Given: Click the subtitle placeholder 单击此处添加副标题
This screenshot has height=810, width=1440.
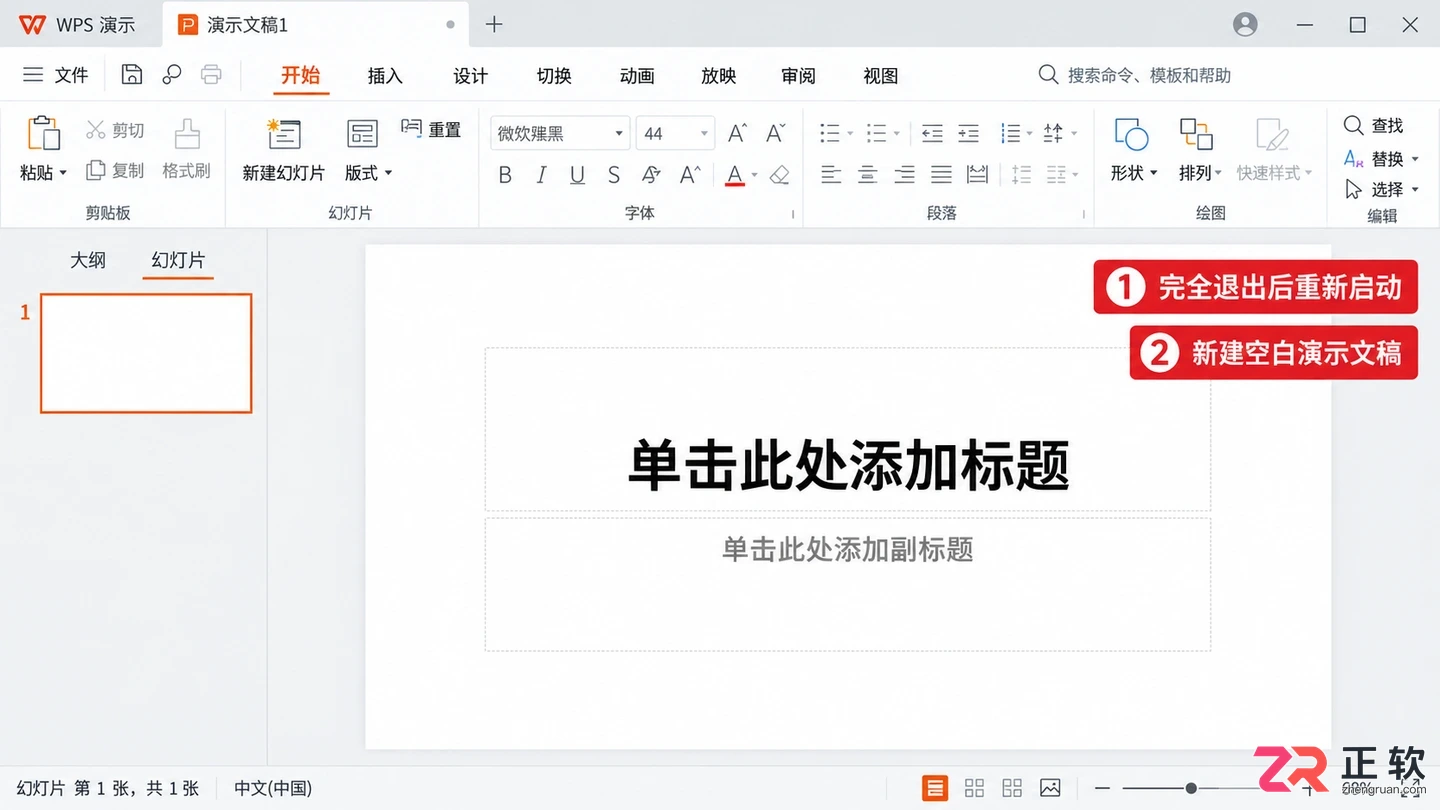Looking at the screenshot, I should 848,549.
